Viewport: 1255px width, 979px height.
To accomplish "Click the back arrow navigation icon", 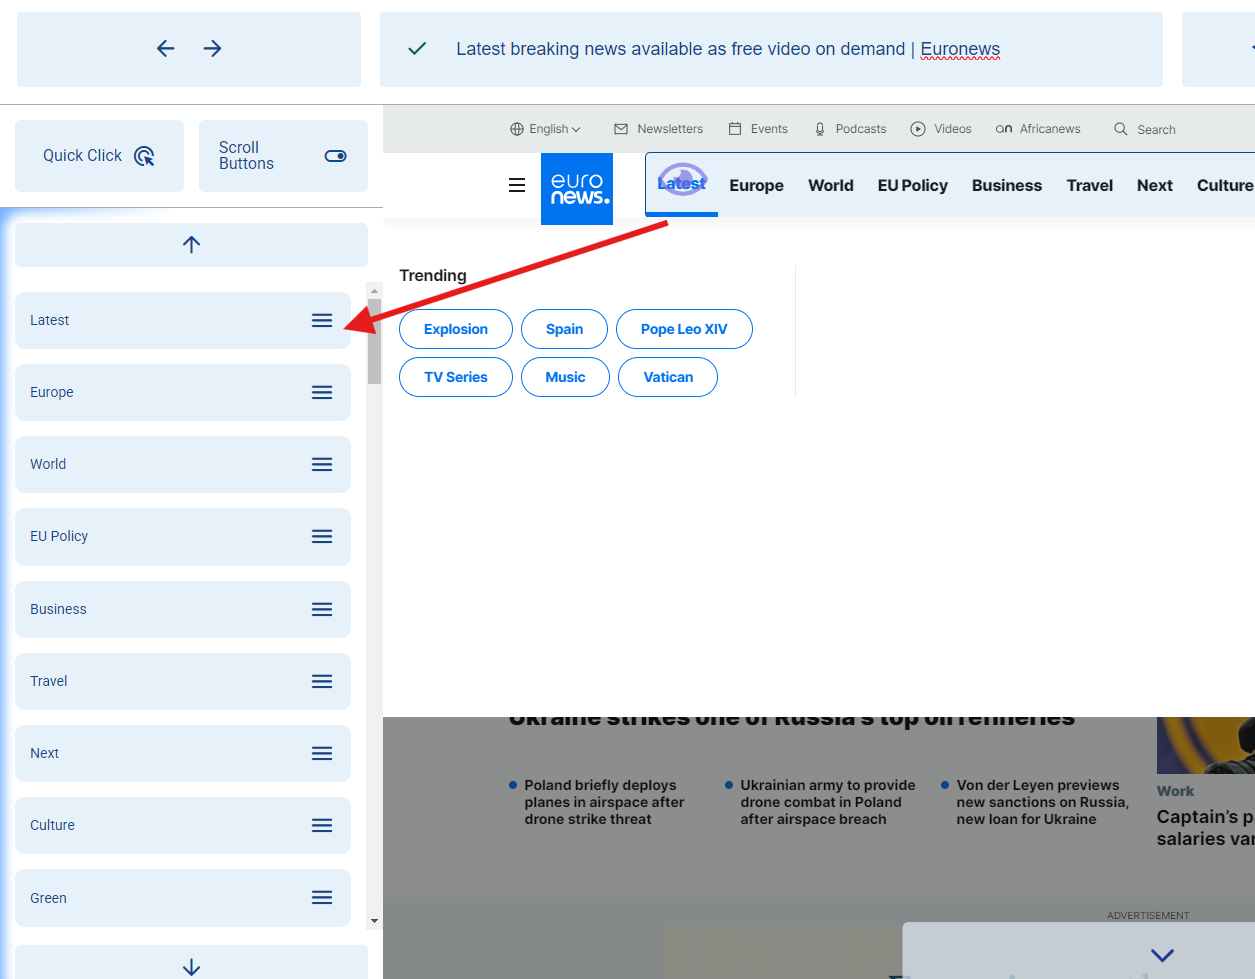I will point(166,49).
